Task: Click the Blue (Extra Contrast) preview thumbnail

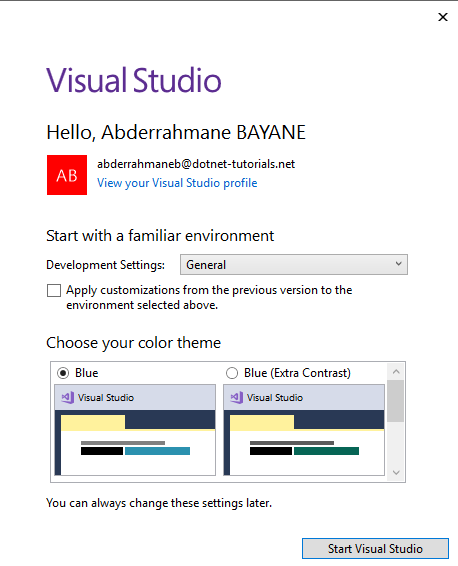Action: pyautogui.click(x=304, y=430)
